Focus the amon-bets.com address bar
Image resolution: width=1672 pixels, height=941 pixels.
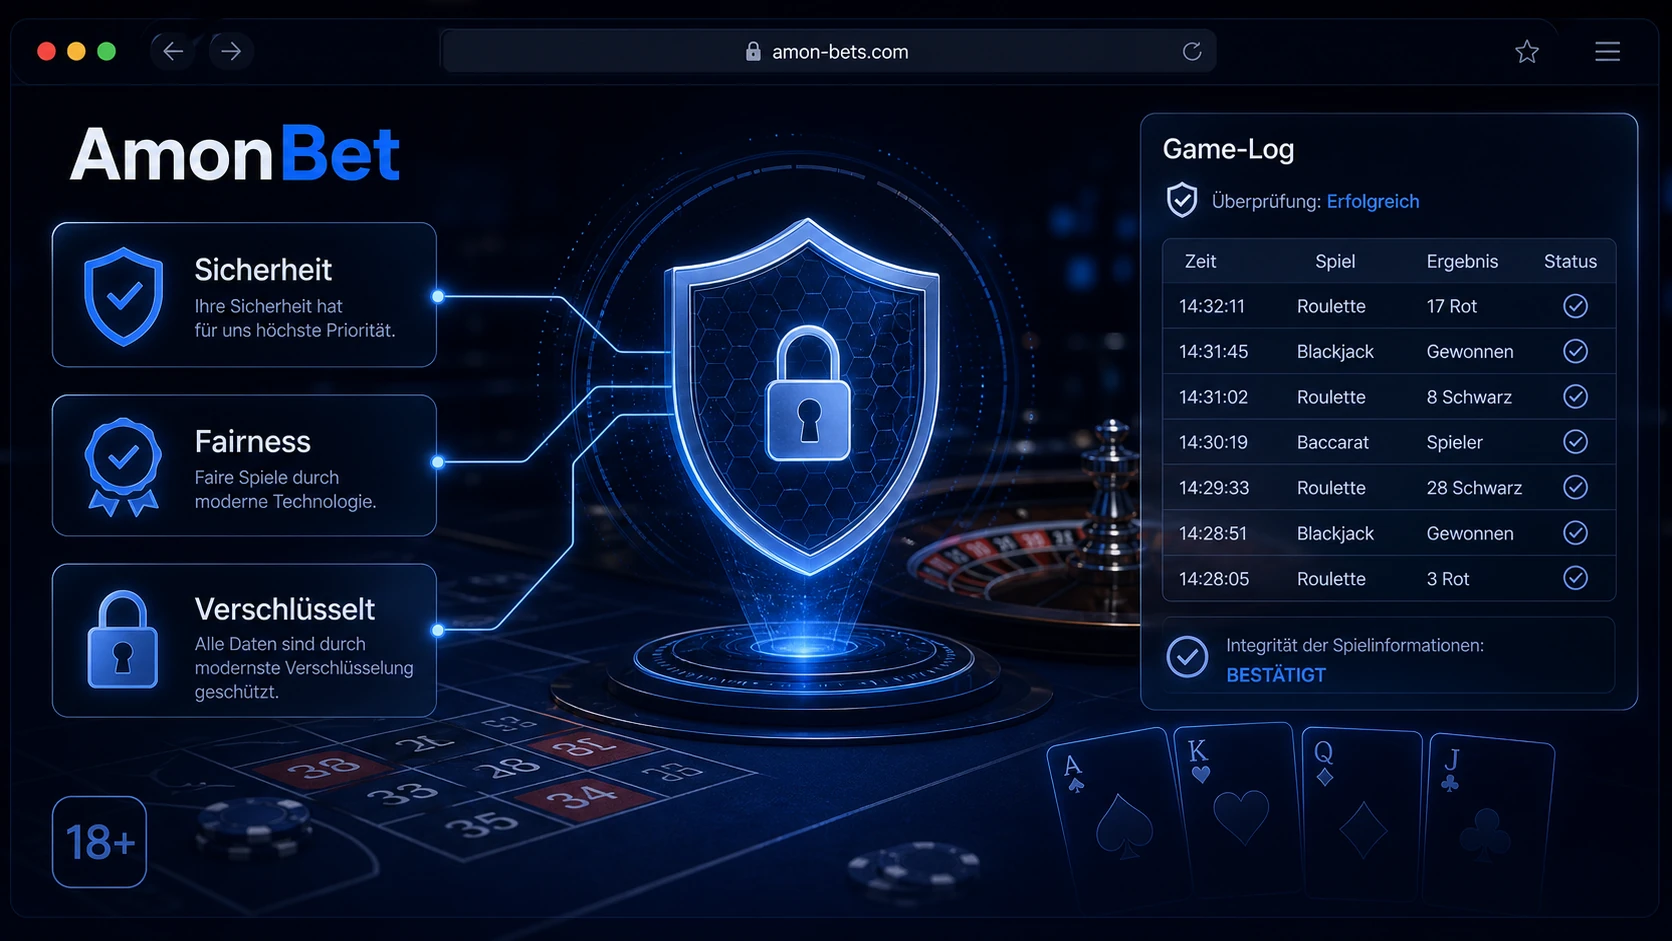click(x=828, y=51)
